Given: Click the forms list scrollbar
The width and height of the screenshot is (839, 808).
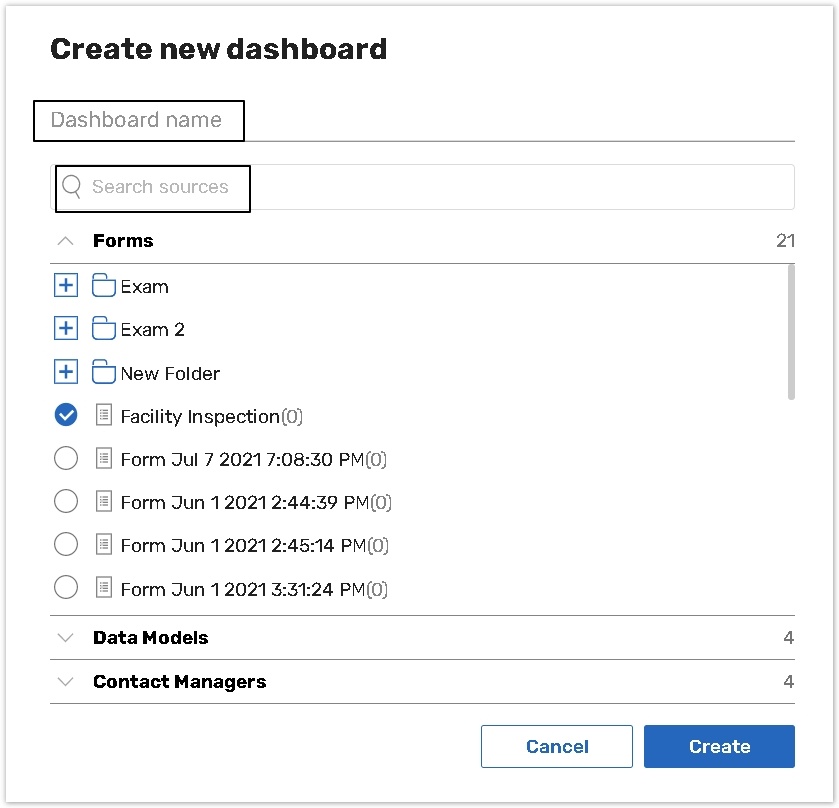Looking at the screenshot, I should point(791,332).
